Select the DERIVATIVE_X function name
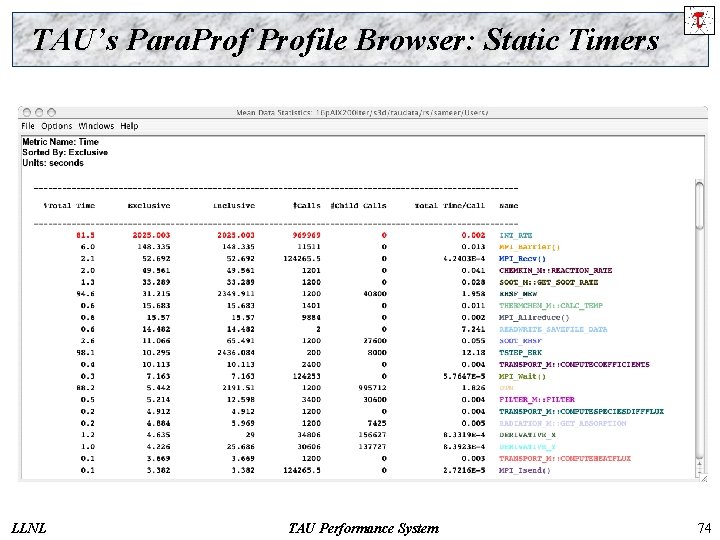Image resolution: width=720 pixels, height=540 pixels. point(527,435)
